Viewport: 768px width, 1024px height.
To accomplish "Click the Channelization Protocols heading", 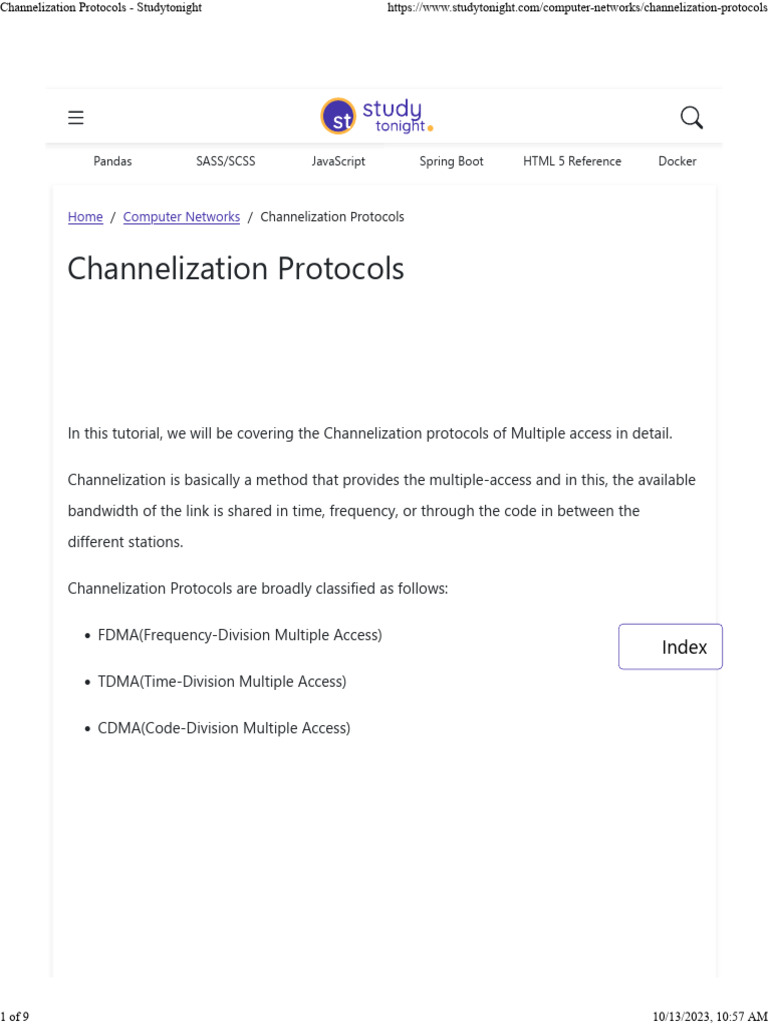I will tap(236, 269).
